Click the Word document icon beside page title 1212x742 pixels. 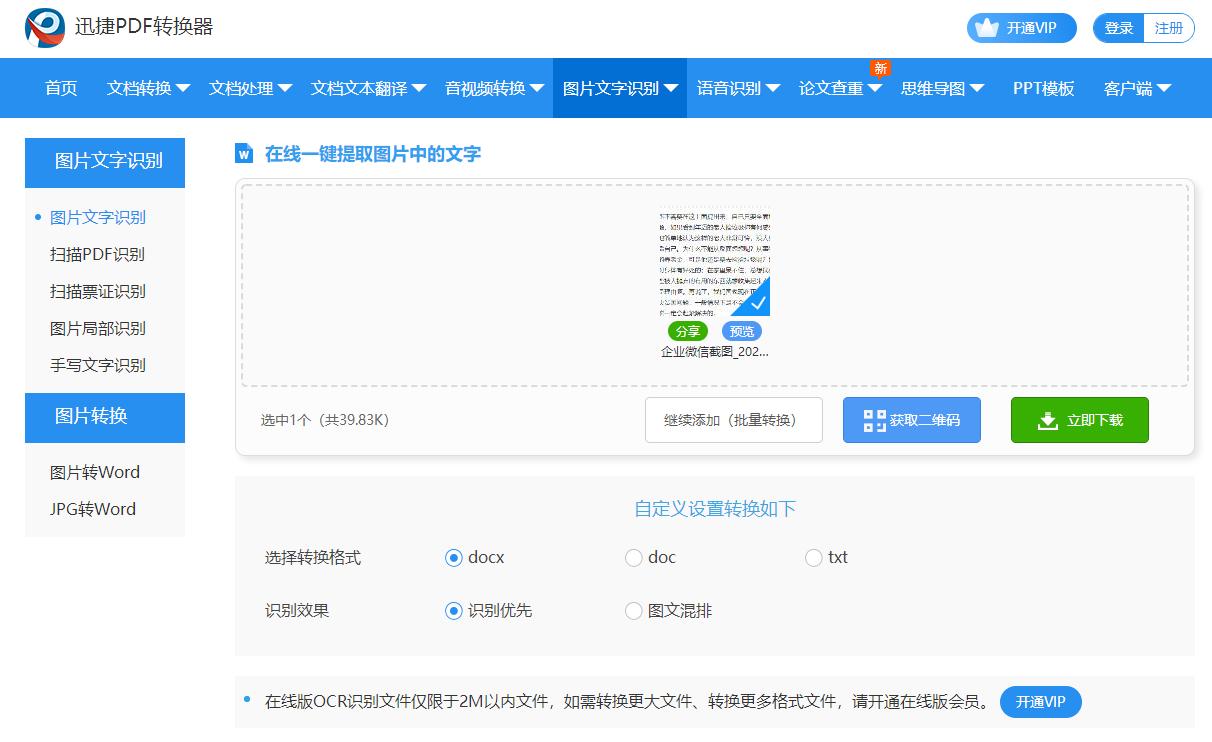click(x=244, y=153)
